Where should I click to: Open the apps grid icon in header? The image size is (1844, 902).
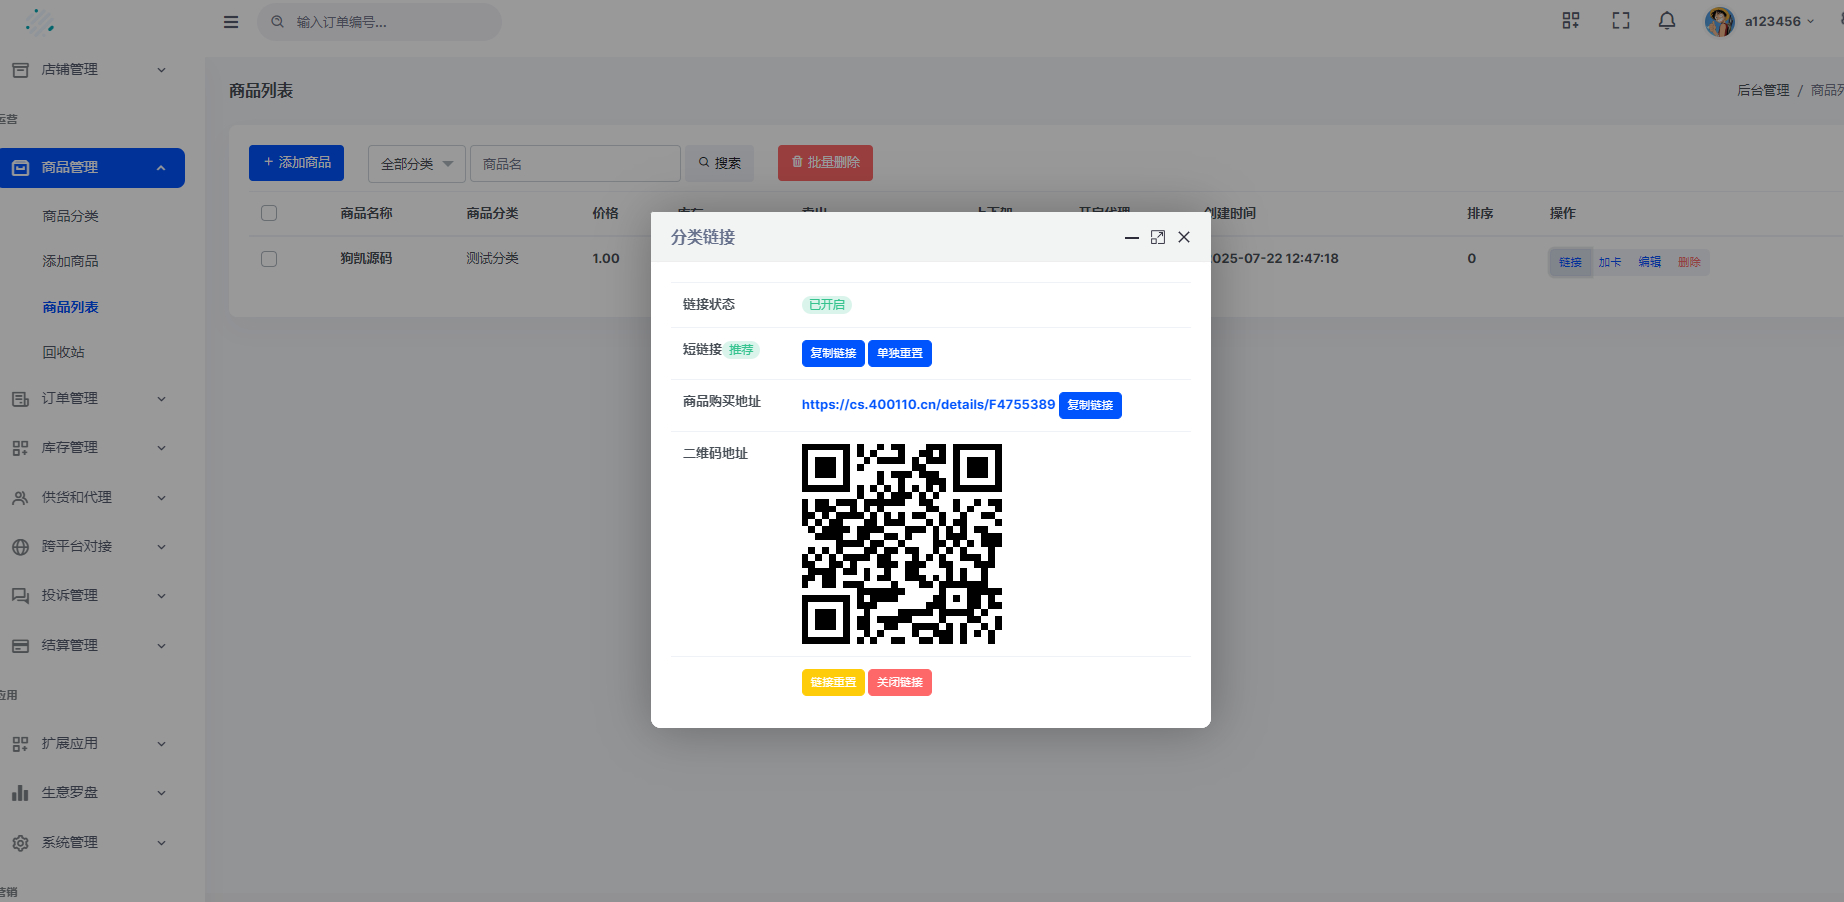1570,21
